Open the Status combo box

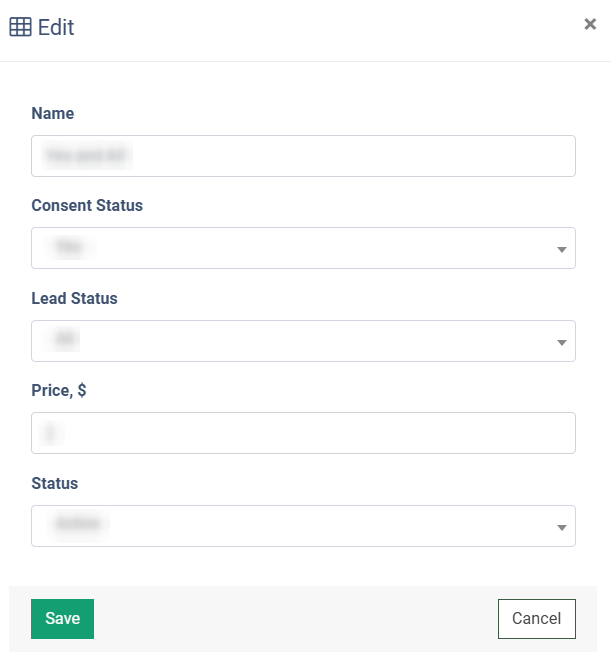pyautogui.click(x=303, y=526)
